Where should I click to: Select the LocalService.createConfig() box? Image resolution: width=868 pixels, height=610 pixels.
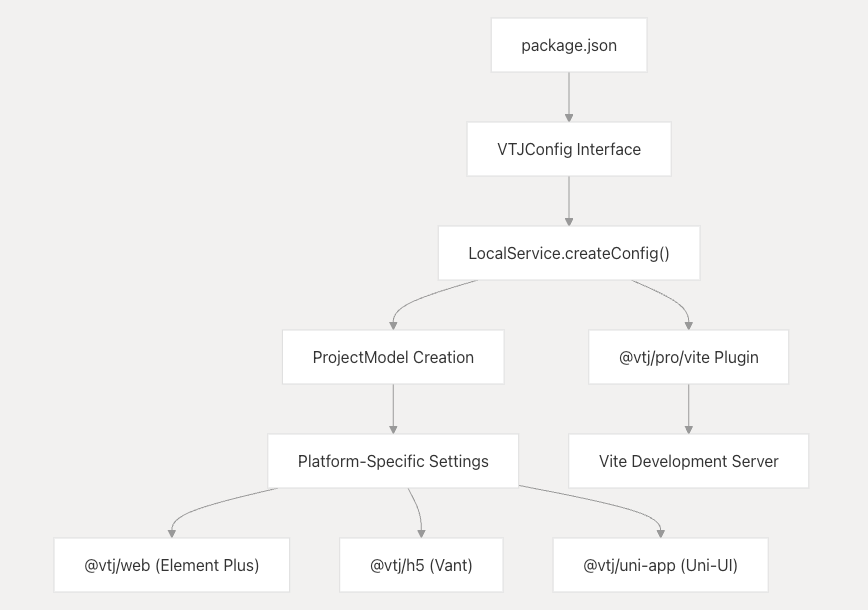(x=569, y=253)
